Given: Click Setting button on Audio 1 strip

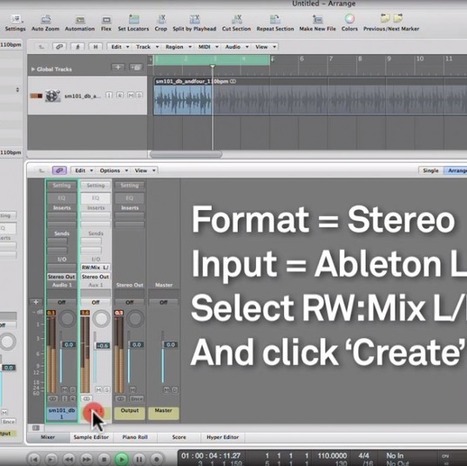Looking at the screenshot, I should tap(62, 186).
